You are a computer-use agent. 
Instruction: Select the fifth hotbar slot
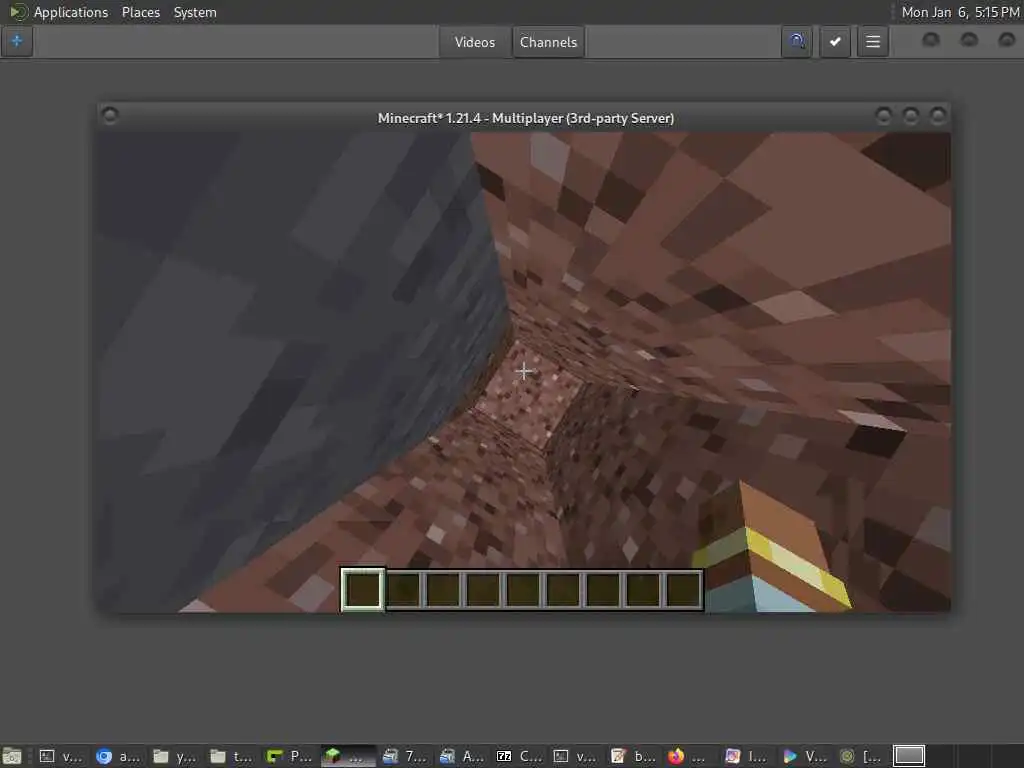point(522,590)
